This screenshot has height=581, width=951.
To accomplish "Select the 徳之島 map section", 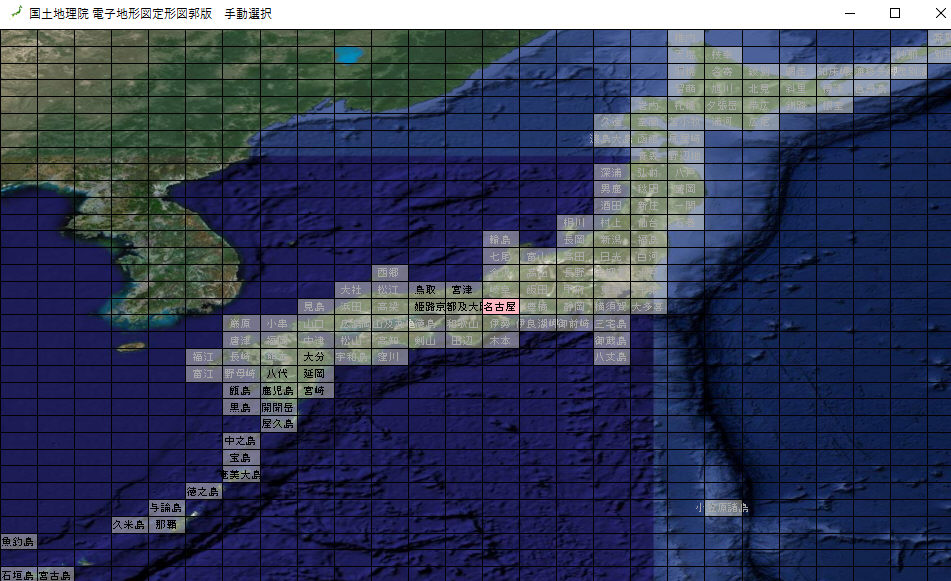I will (203, 491).
